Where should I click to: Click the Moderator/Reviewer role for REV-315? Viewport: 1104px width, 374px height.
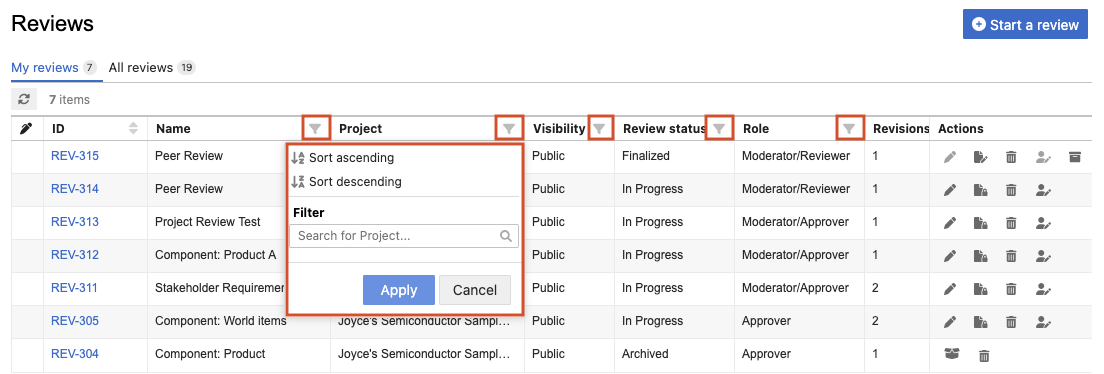(x=796, y=156)
